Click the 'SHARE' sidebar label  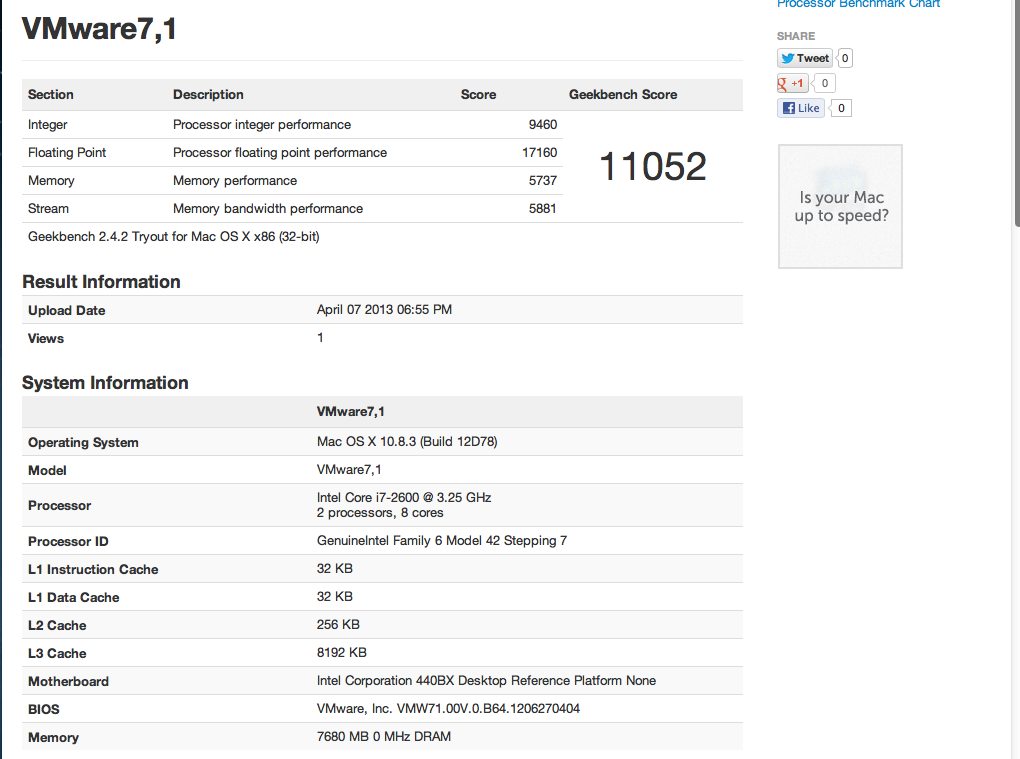[x=796, y=36]
